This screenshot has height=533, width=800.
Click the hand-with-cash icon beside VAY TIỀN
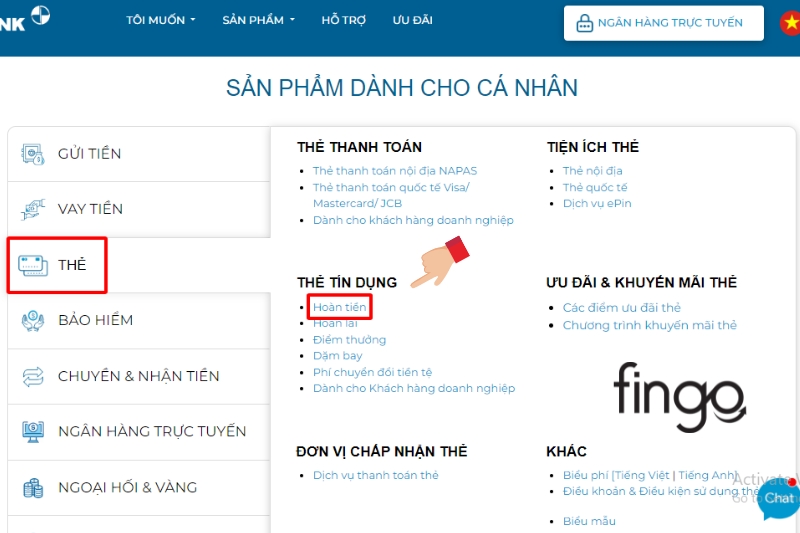33,209
